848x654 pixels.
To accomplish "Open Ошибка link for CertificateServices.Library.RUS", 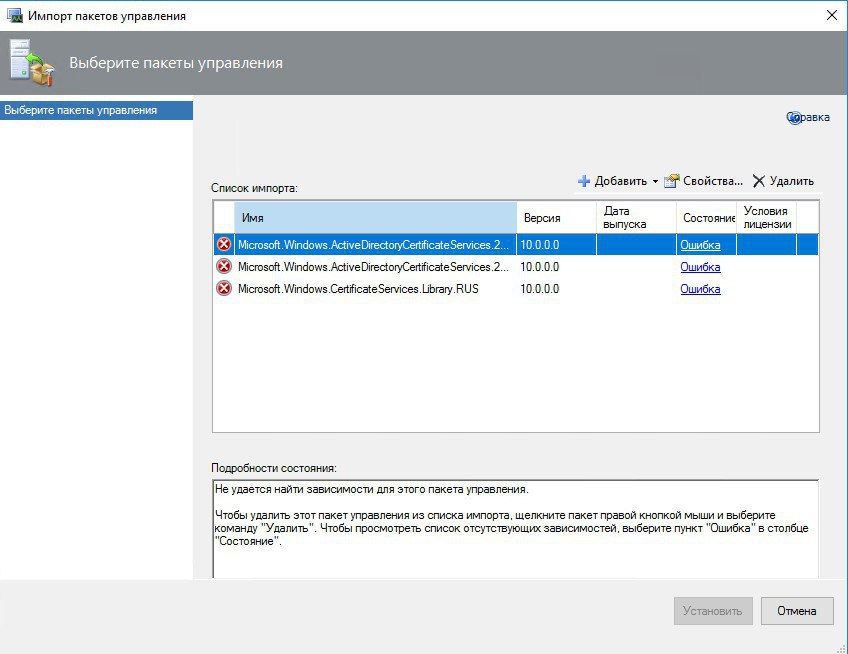I will coord(700,289).
